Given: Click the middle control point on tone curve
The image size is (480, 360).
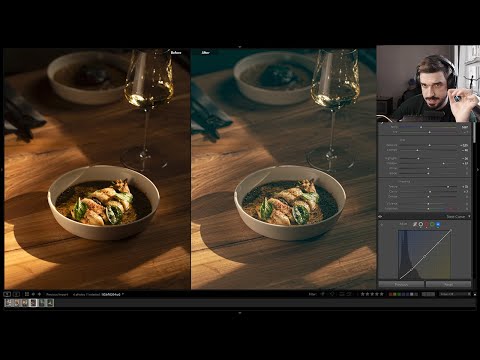Looking at the screenshot, I should (x=424, y=257).
